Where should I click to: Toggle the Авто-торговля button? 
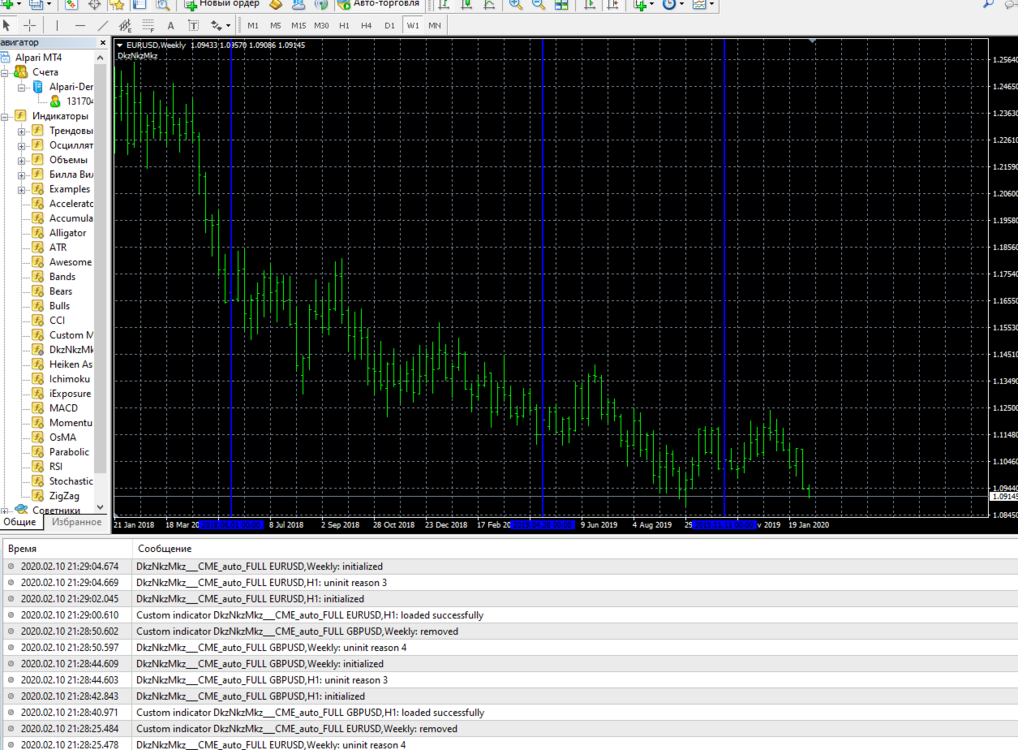click(x=379, y=5)
